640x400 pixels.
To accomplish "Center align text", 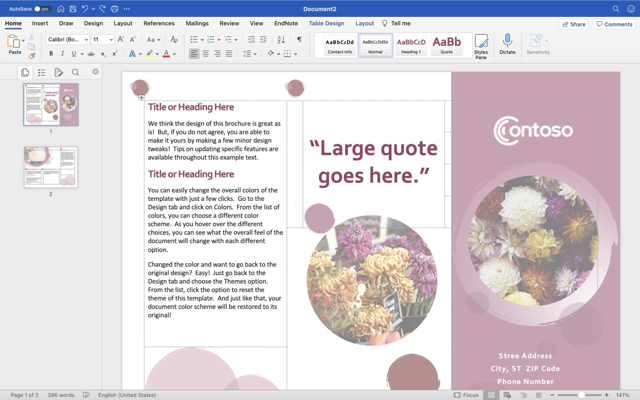I will click(206, 53).
